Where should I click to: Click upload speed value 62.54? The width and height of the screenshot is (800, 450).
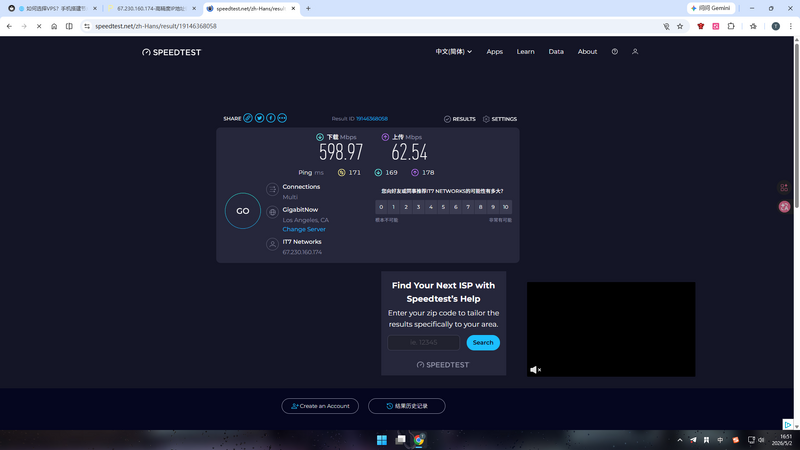tap(409, 152)
